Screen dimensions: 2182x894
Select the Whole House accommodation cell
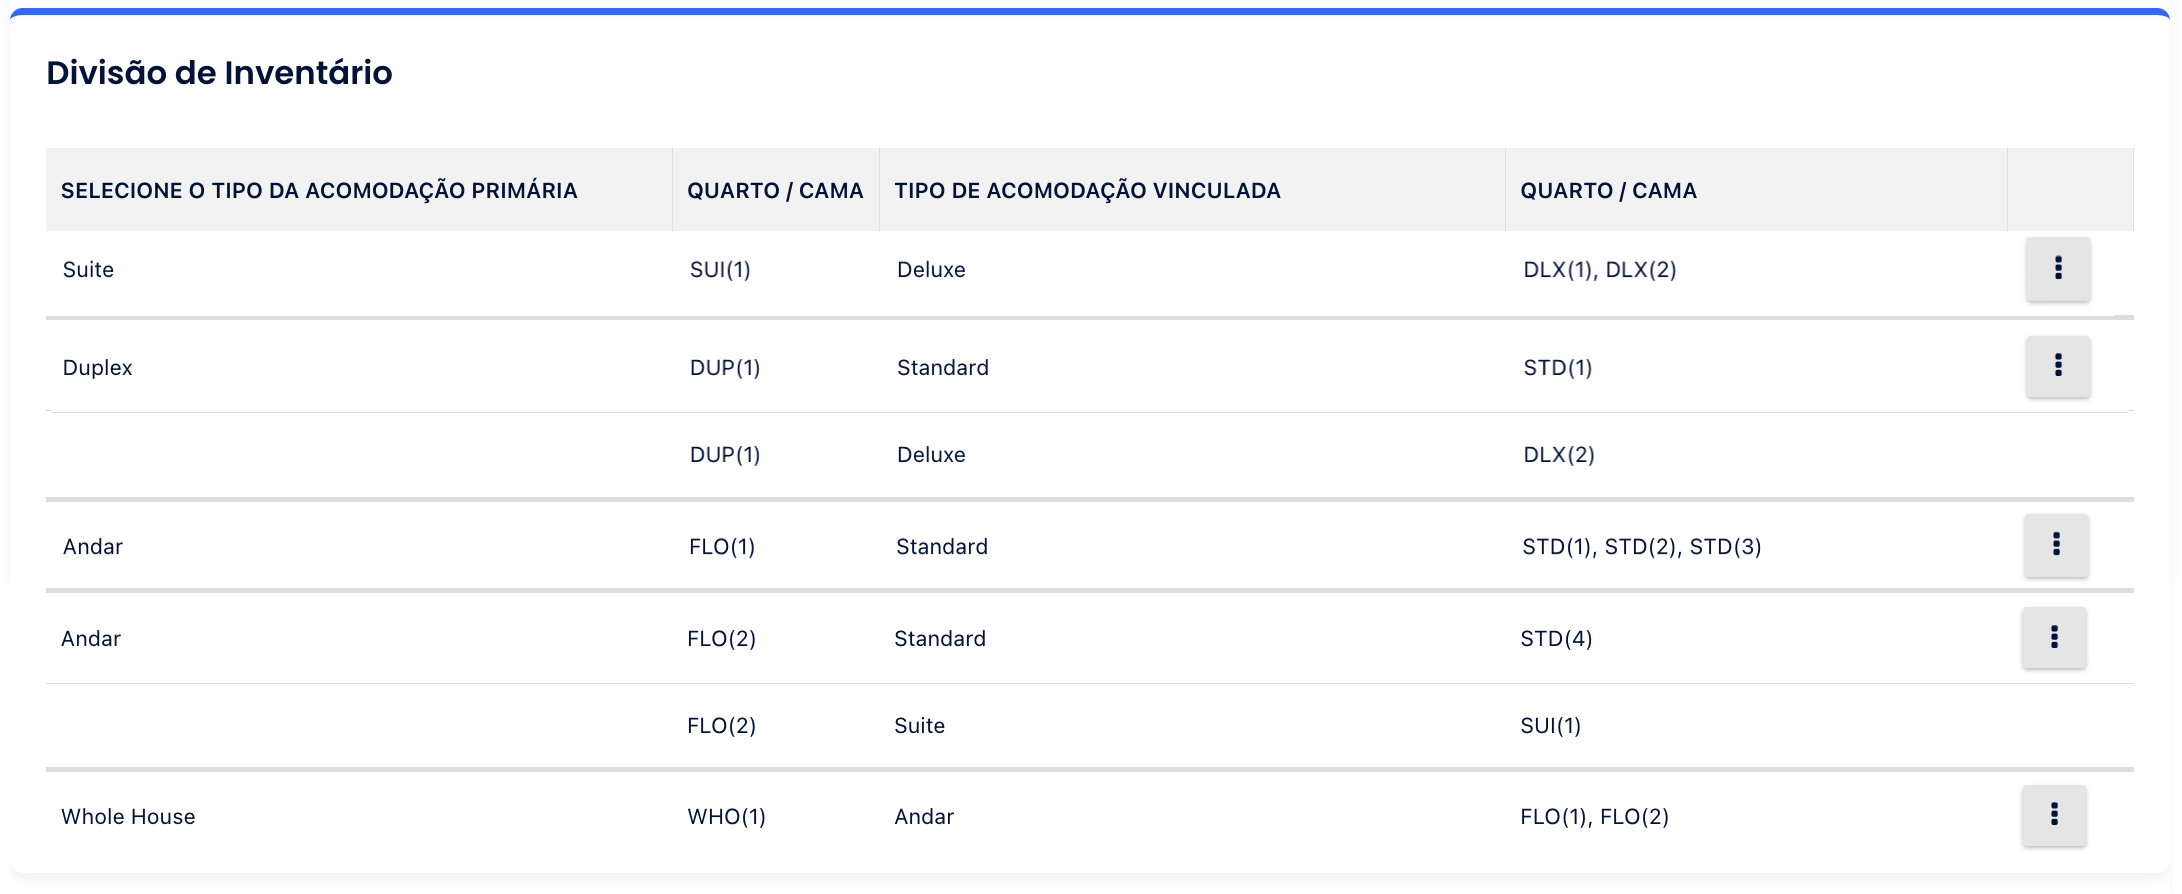(x=128, y=817)
